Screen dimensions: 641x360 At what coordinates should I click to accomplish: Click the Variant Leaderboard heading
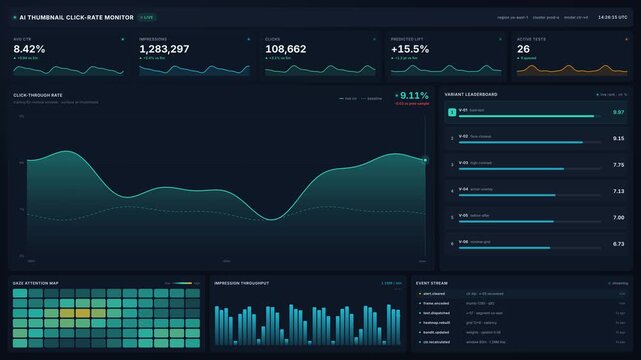[471, 94]
